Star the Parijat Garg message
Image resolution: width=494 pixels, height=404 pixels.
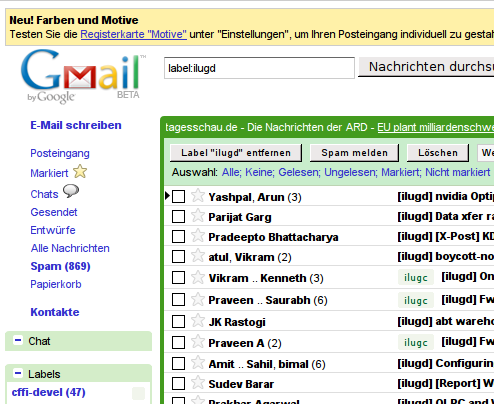198,216
